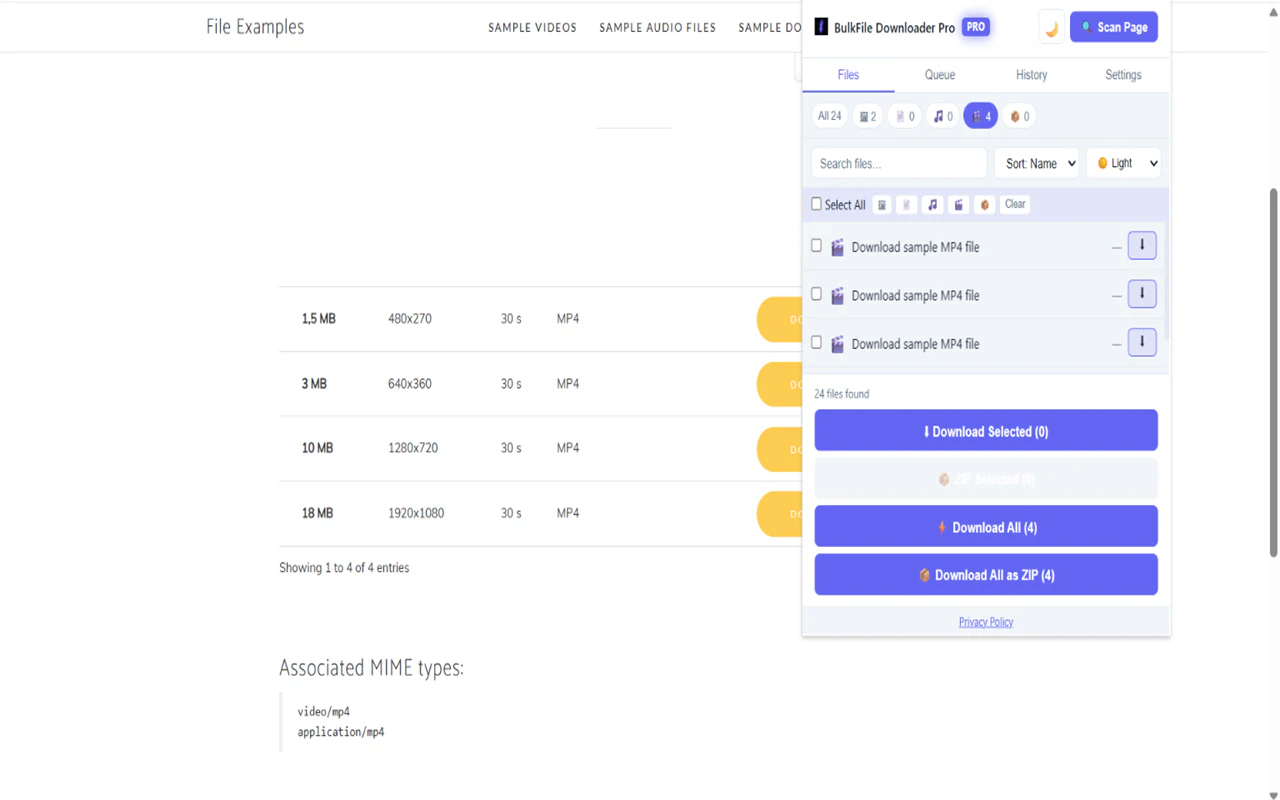This screenshot has width=1280, height=800.
Task: Click the 'video/mp4' MIME type text
Action: pos(324,712)
